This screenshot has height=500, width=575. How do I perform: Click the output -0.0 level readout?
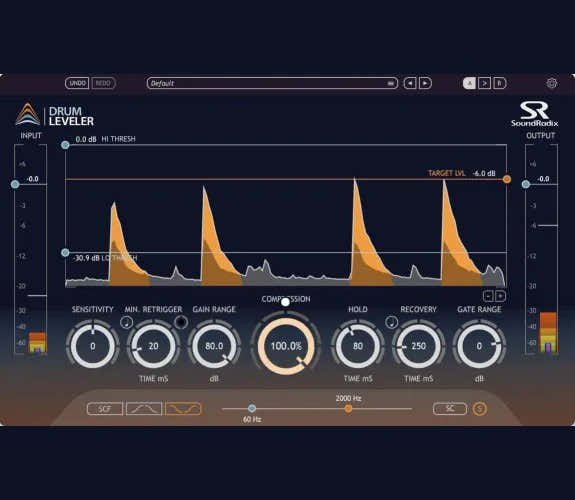tap(543, 179)
